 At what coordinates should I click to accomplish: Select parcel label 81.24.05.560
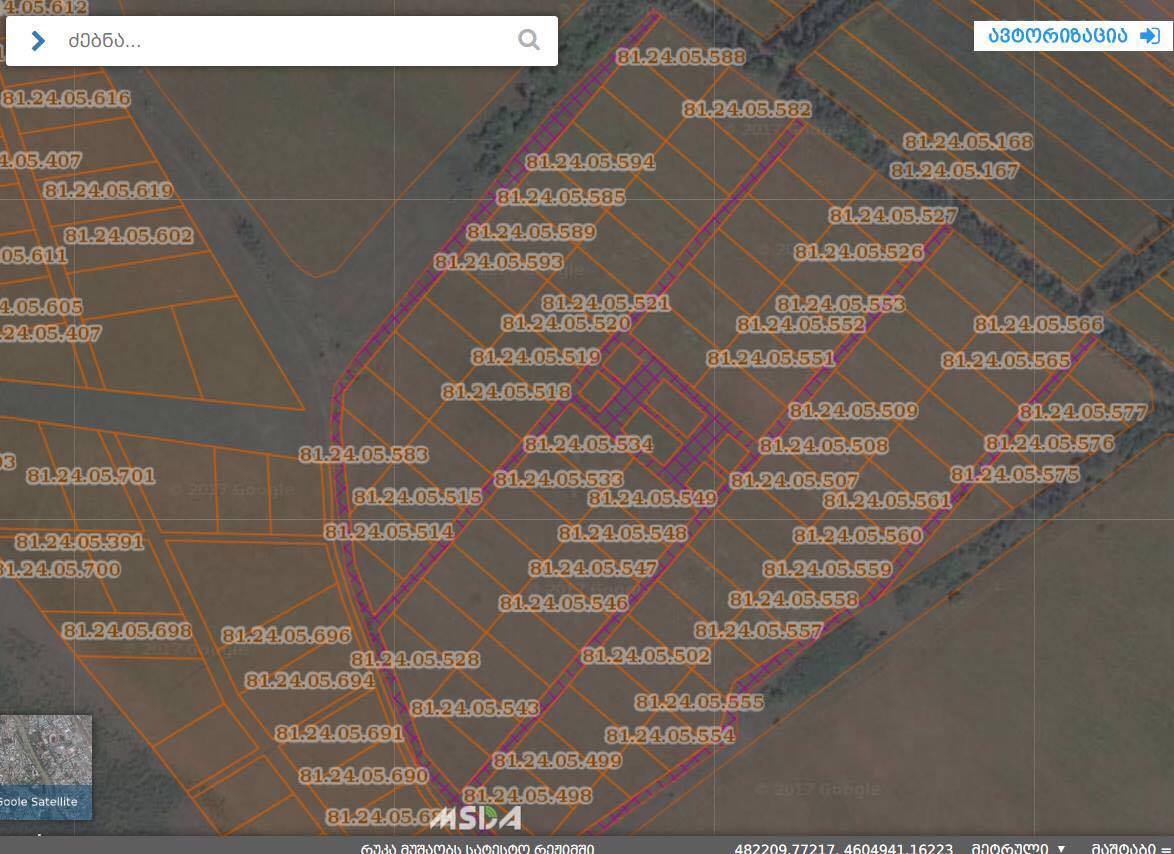coord(857,535)
